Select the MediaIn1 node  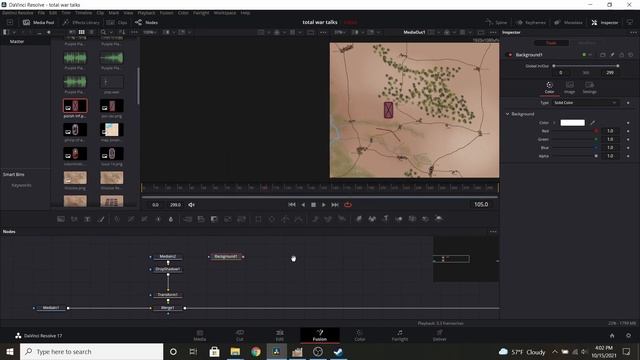pyautogui.click(x=51, y=308)
